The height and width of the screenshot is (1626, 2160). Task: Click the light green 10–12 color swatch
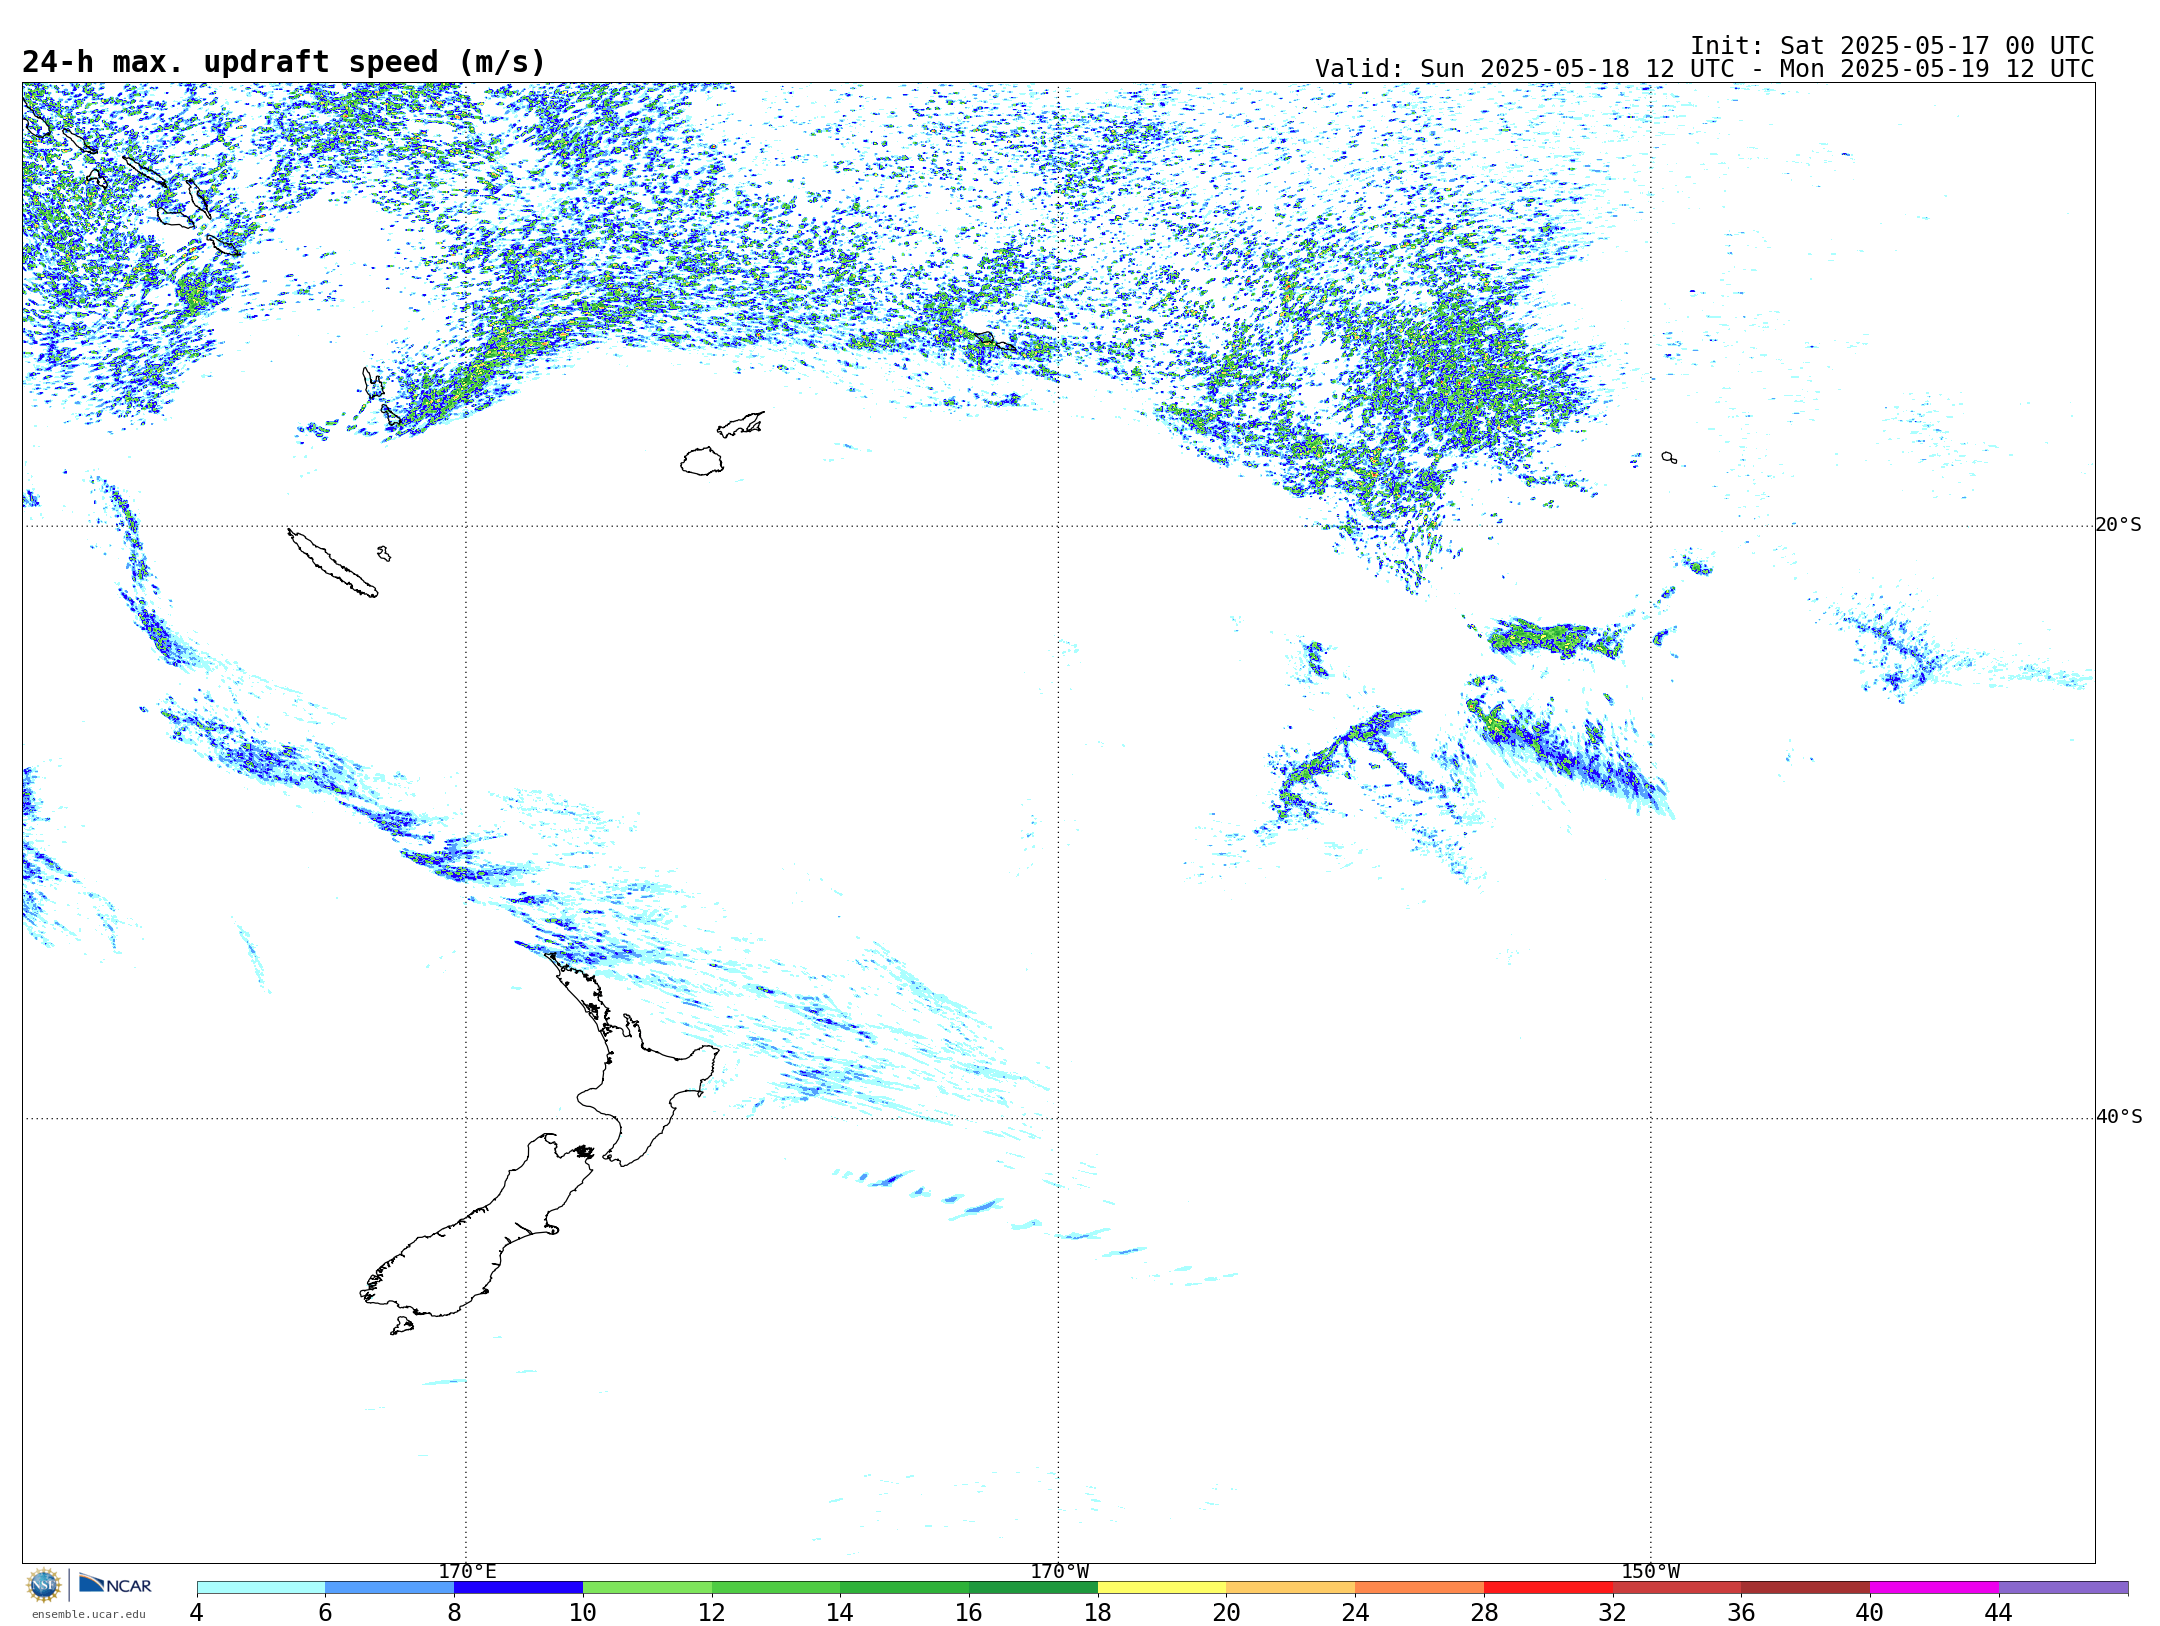(647, 1588)
